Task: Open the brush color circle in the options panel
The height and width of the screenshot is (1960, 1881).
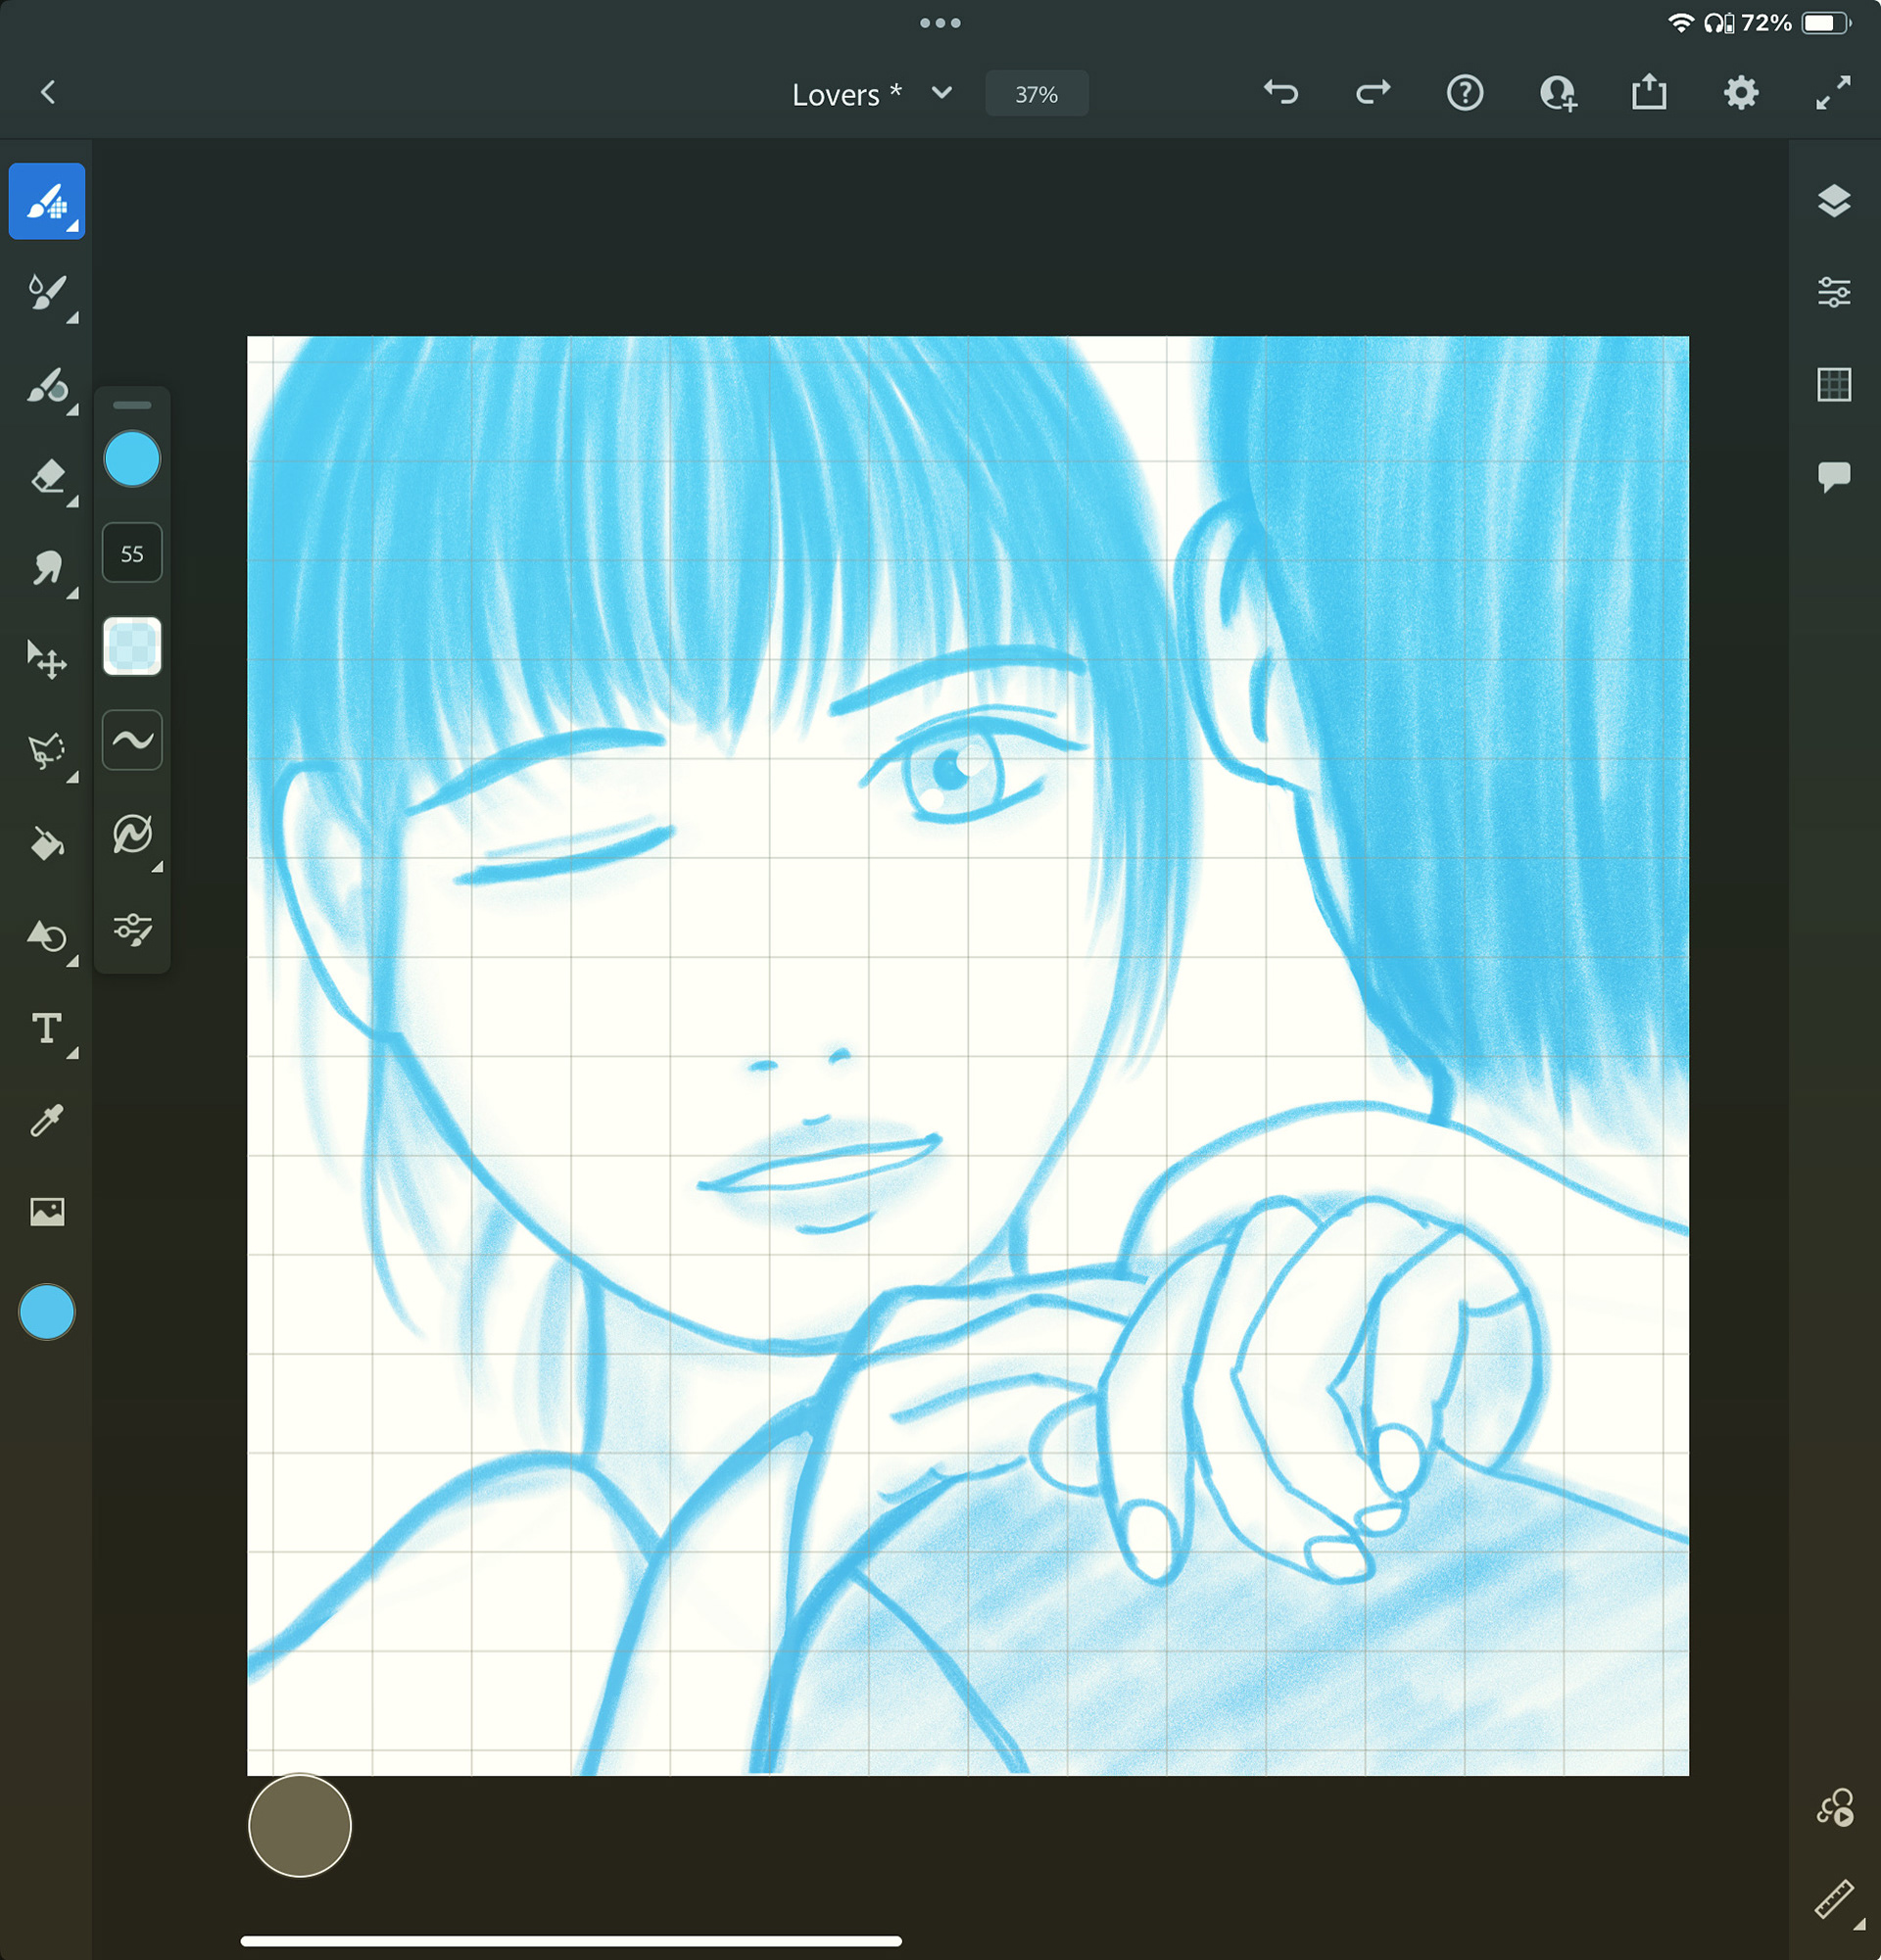Action: [132, 459]
